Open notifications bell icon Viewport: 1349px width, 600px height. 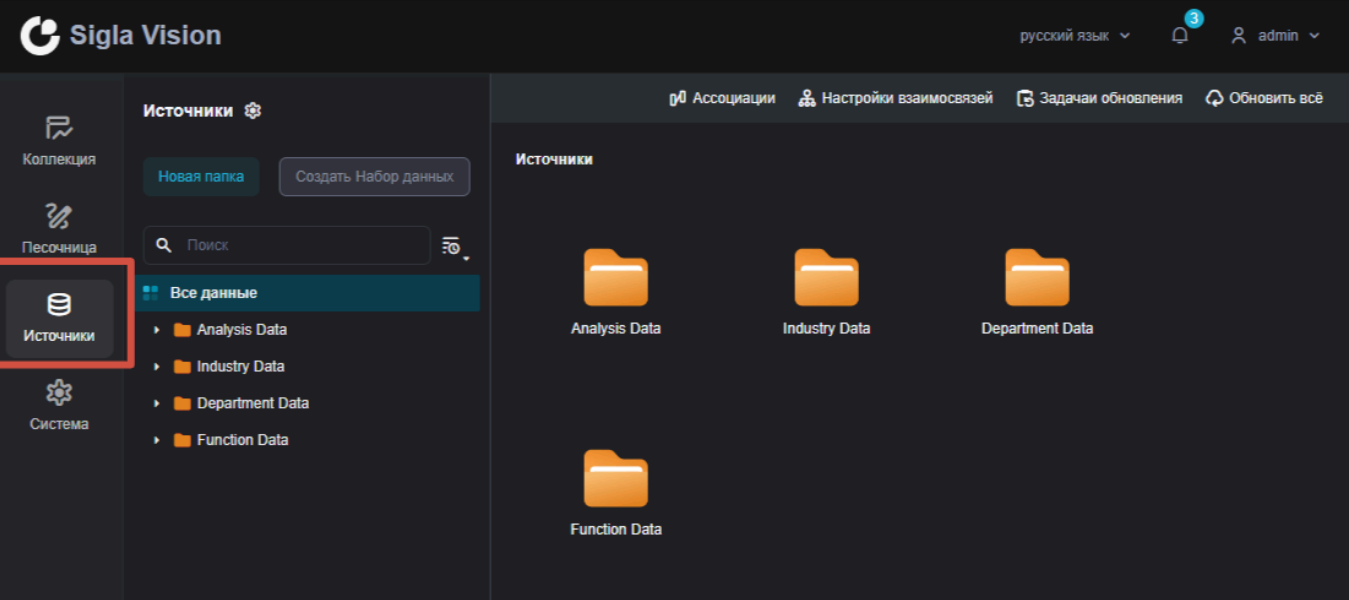tap(1180, 36)
